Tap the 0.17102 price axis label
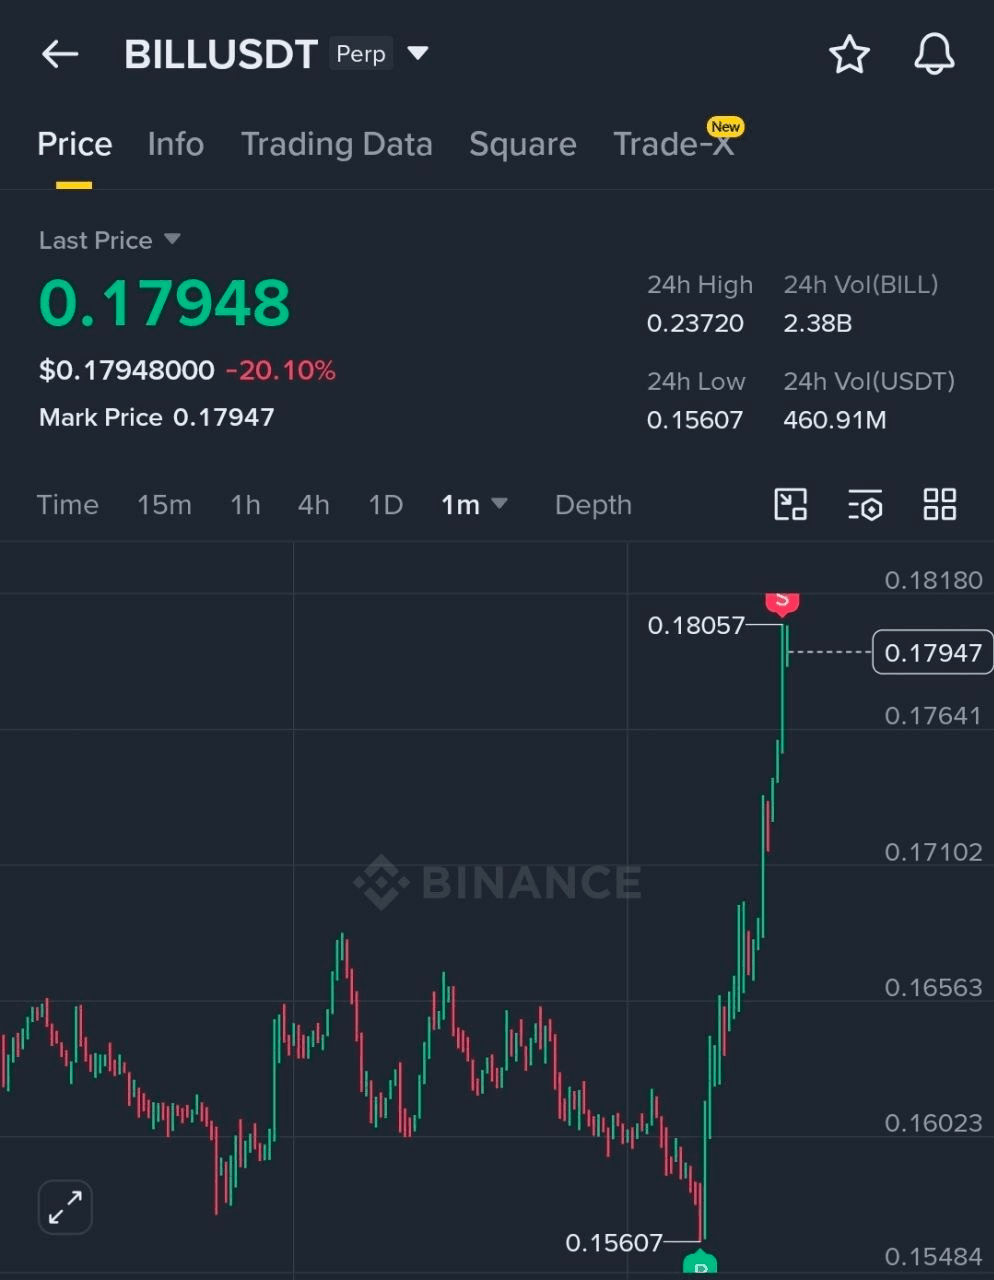The width and height of the screenshot is (994, 1280). (x=933, y=852)
